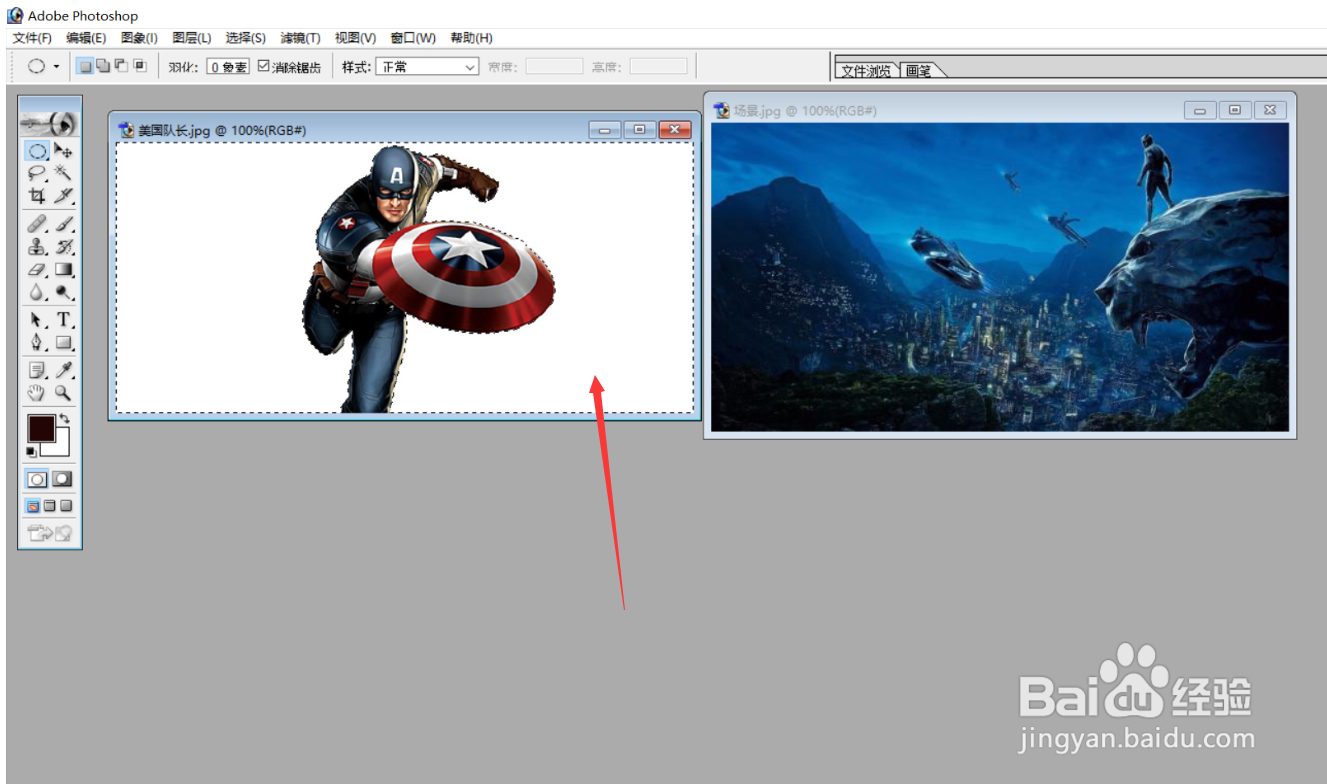Switch to the 文件浏览 tab
The height and width of the screenshot is (784, 1327).
pyautogui.click(x=866, y=71)
